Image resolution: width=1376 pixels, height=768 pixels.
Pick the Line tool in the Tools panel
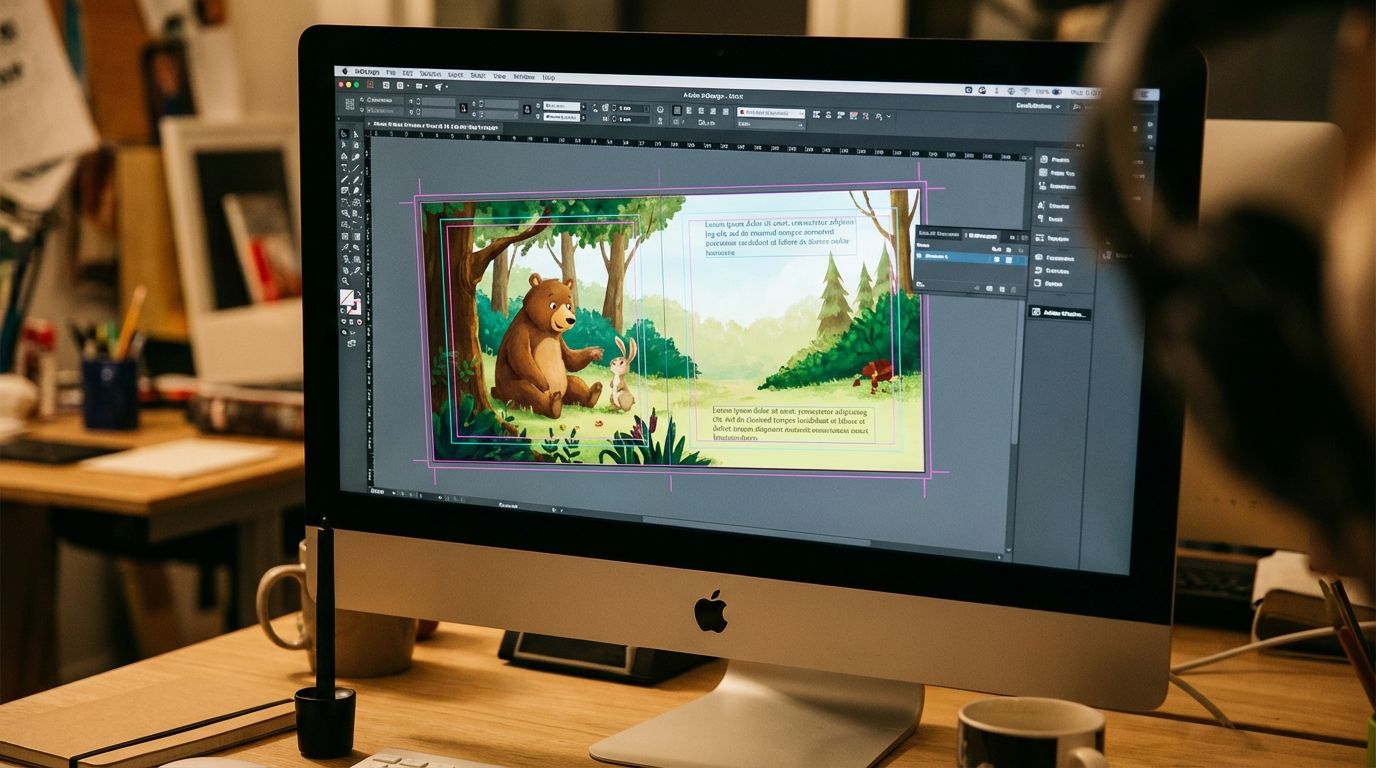point(357,167)
